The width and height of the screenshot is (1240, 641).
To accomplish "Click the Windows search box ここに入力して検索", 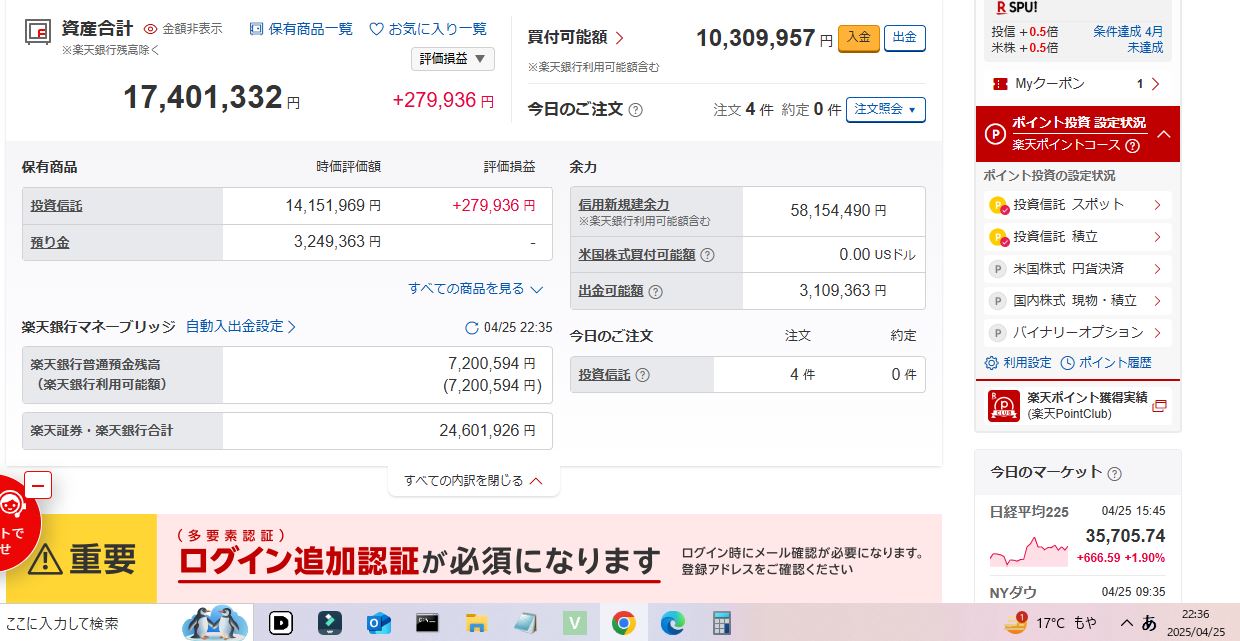I will pos(90,623).
